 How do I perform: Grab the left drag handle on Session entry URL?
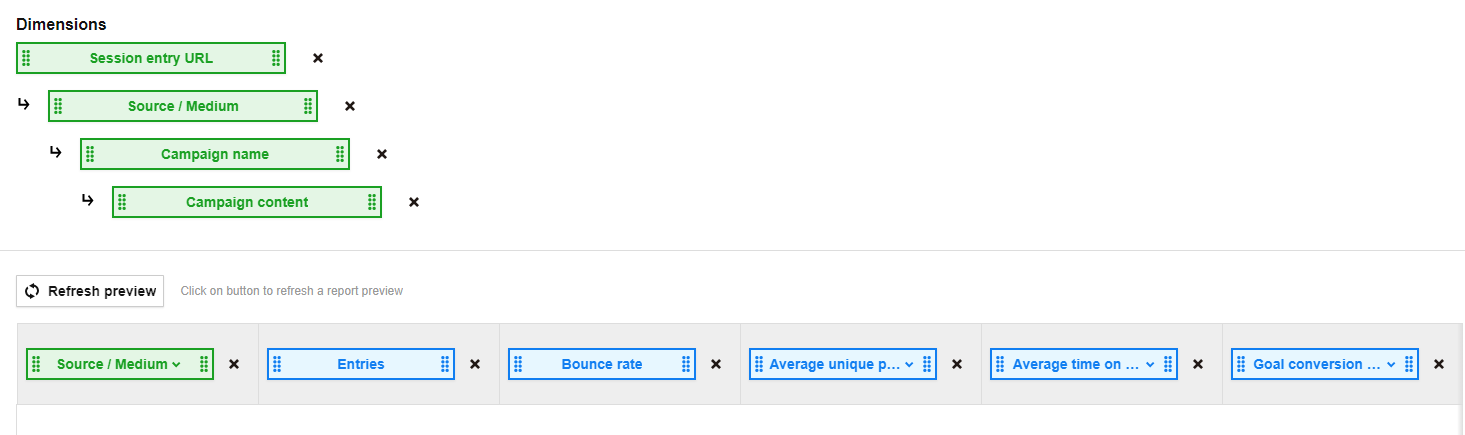26,58
